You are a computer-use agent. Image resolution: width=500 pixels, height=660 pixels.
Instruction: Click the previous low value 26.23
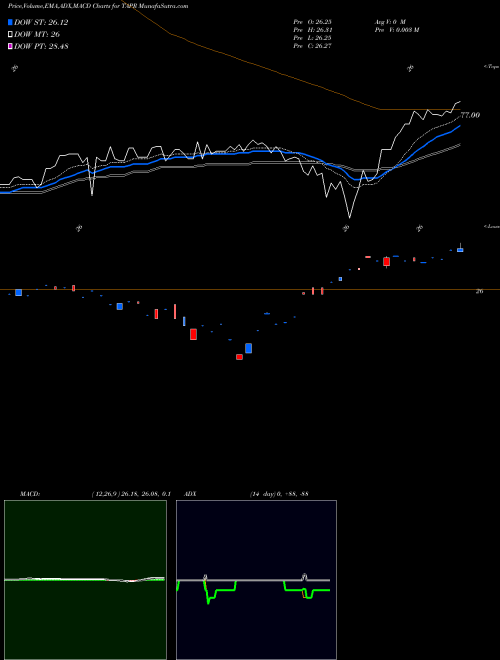coord(312,37)
